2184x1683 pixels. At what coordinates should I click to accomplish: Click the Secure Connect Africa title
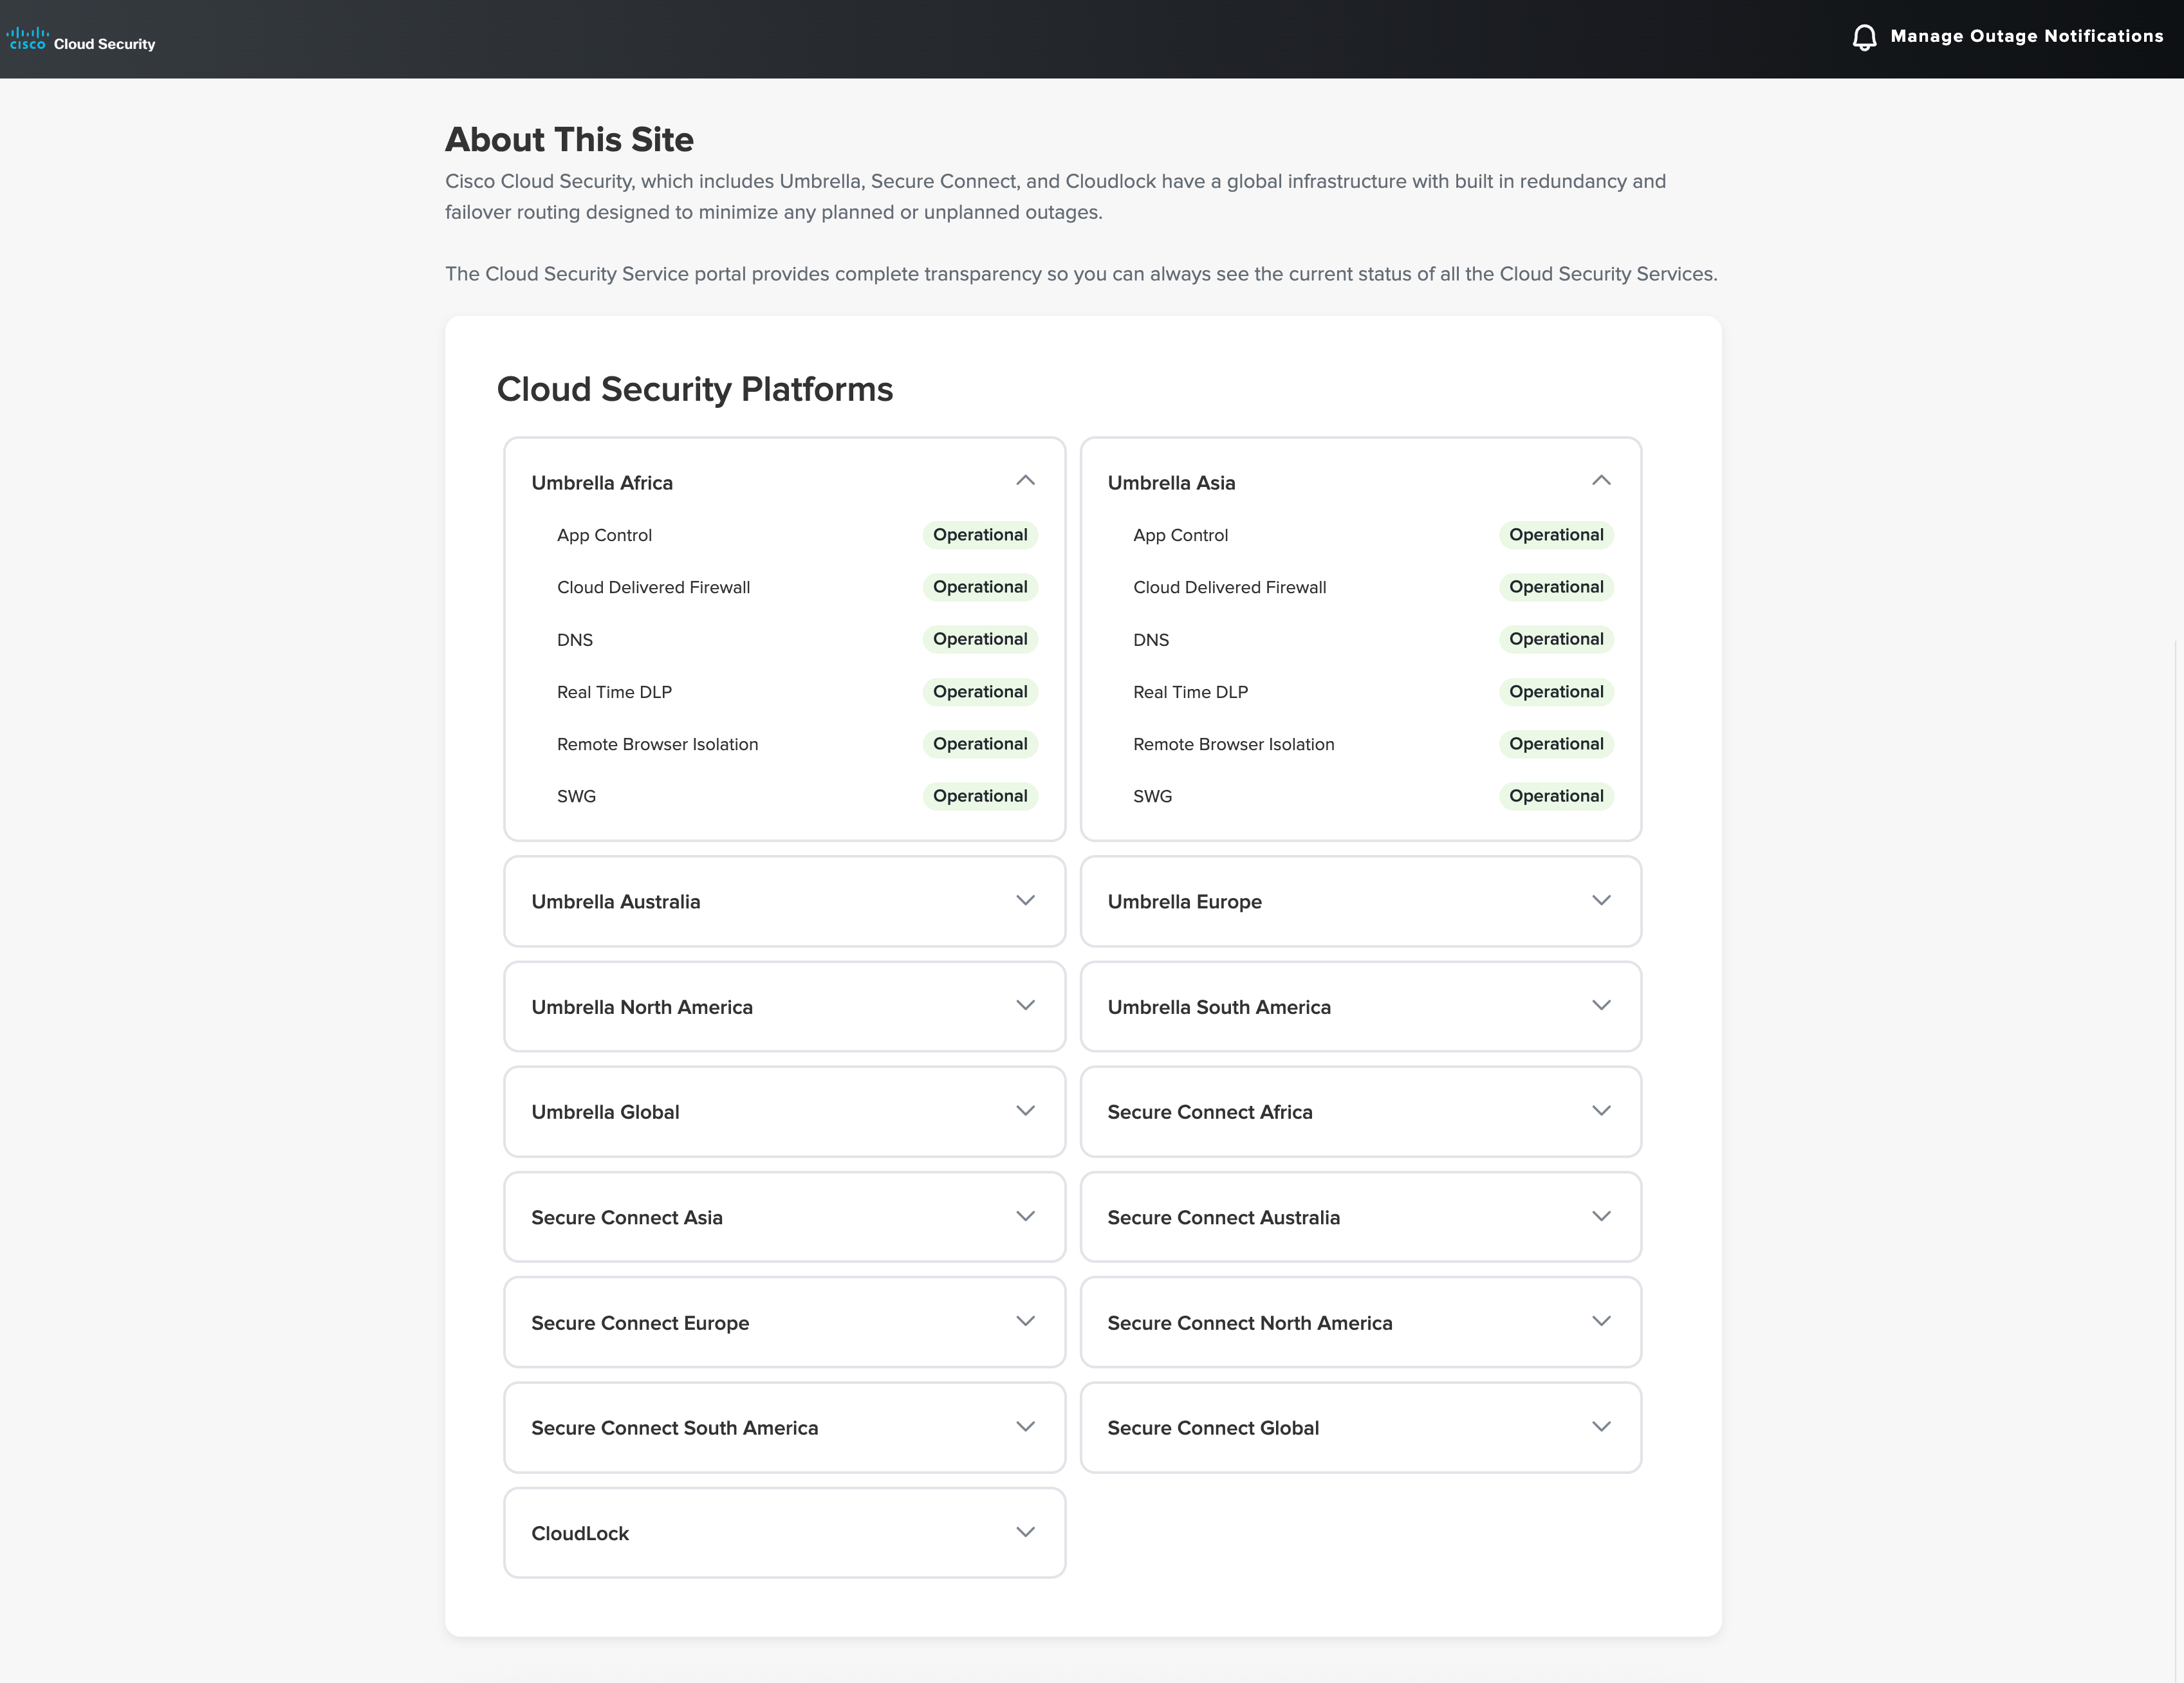click(1210, 1112)
